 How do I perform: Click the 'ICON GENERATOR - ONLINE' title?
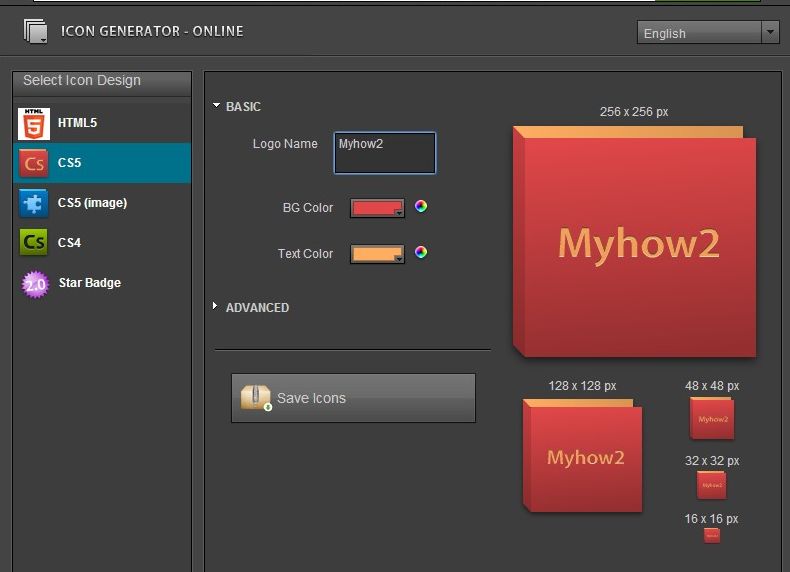click(152, 31)
